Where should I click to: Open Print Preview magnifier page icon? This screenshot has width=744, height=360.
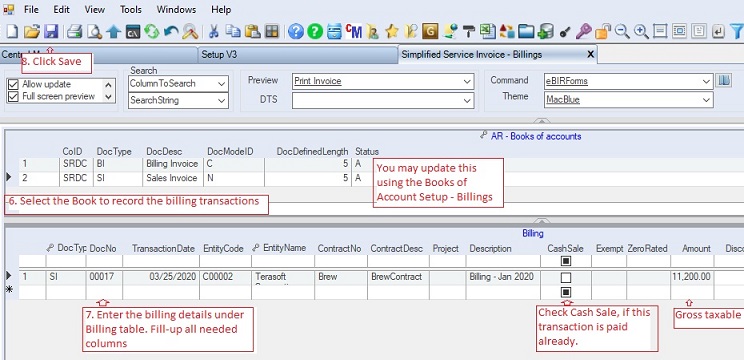coord(95,32)
